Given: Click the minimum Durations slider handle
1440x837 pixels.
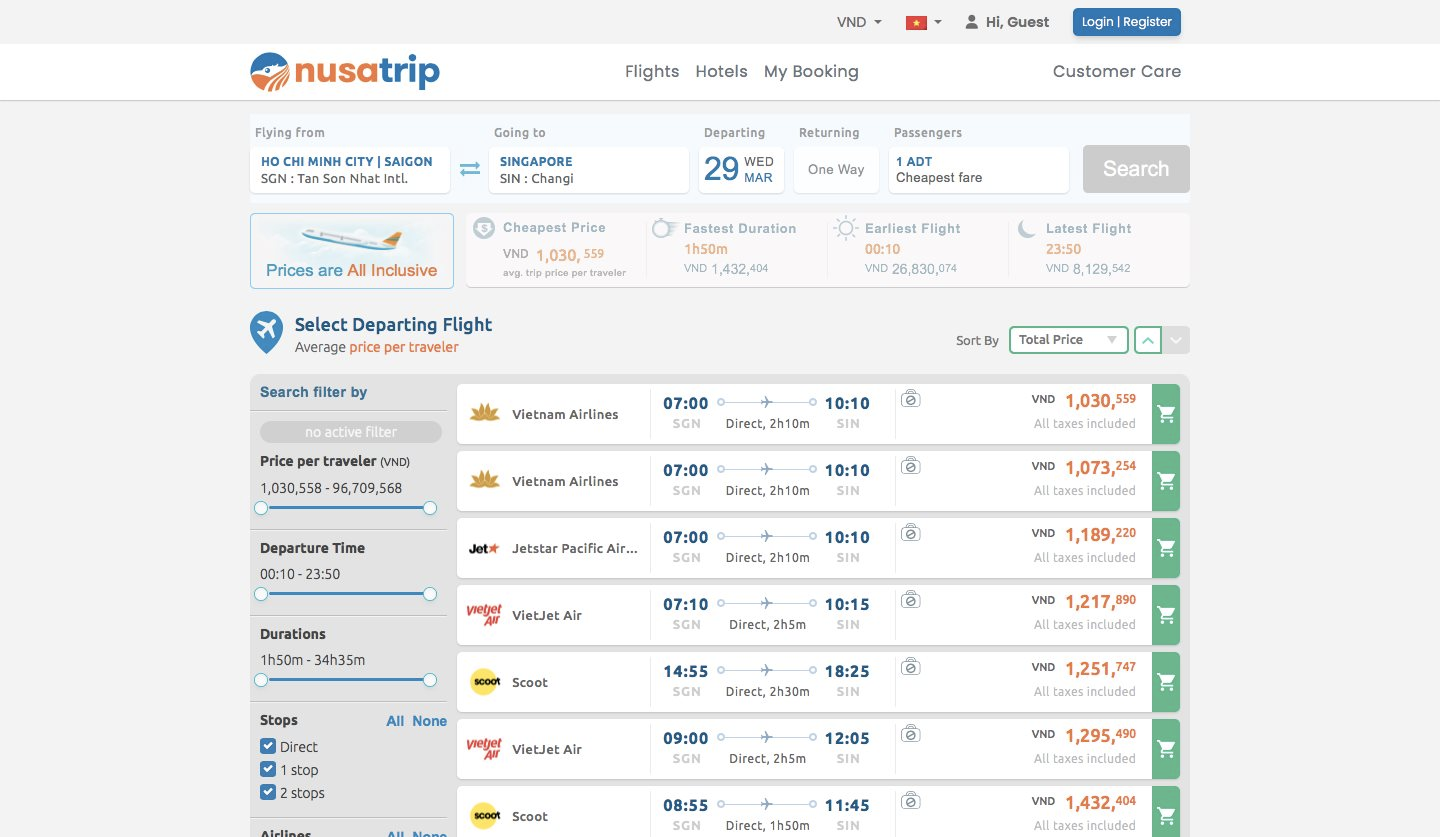Looking at the screenshot, I should pyautogui.click(x=261, y=680).
